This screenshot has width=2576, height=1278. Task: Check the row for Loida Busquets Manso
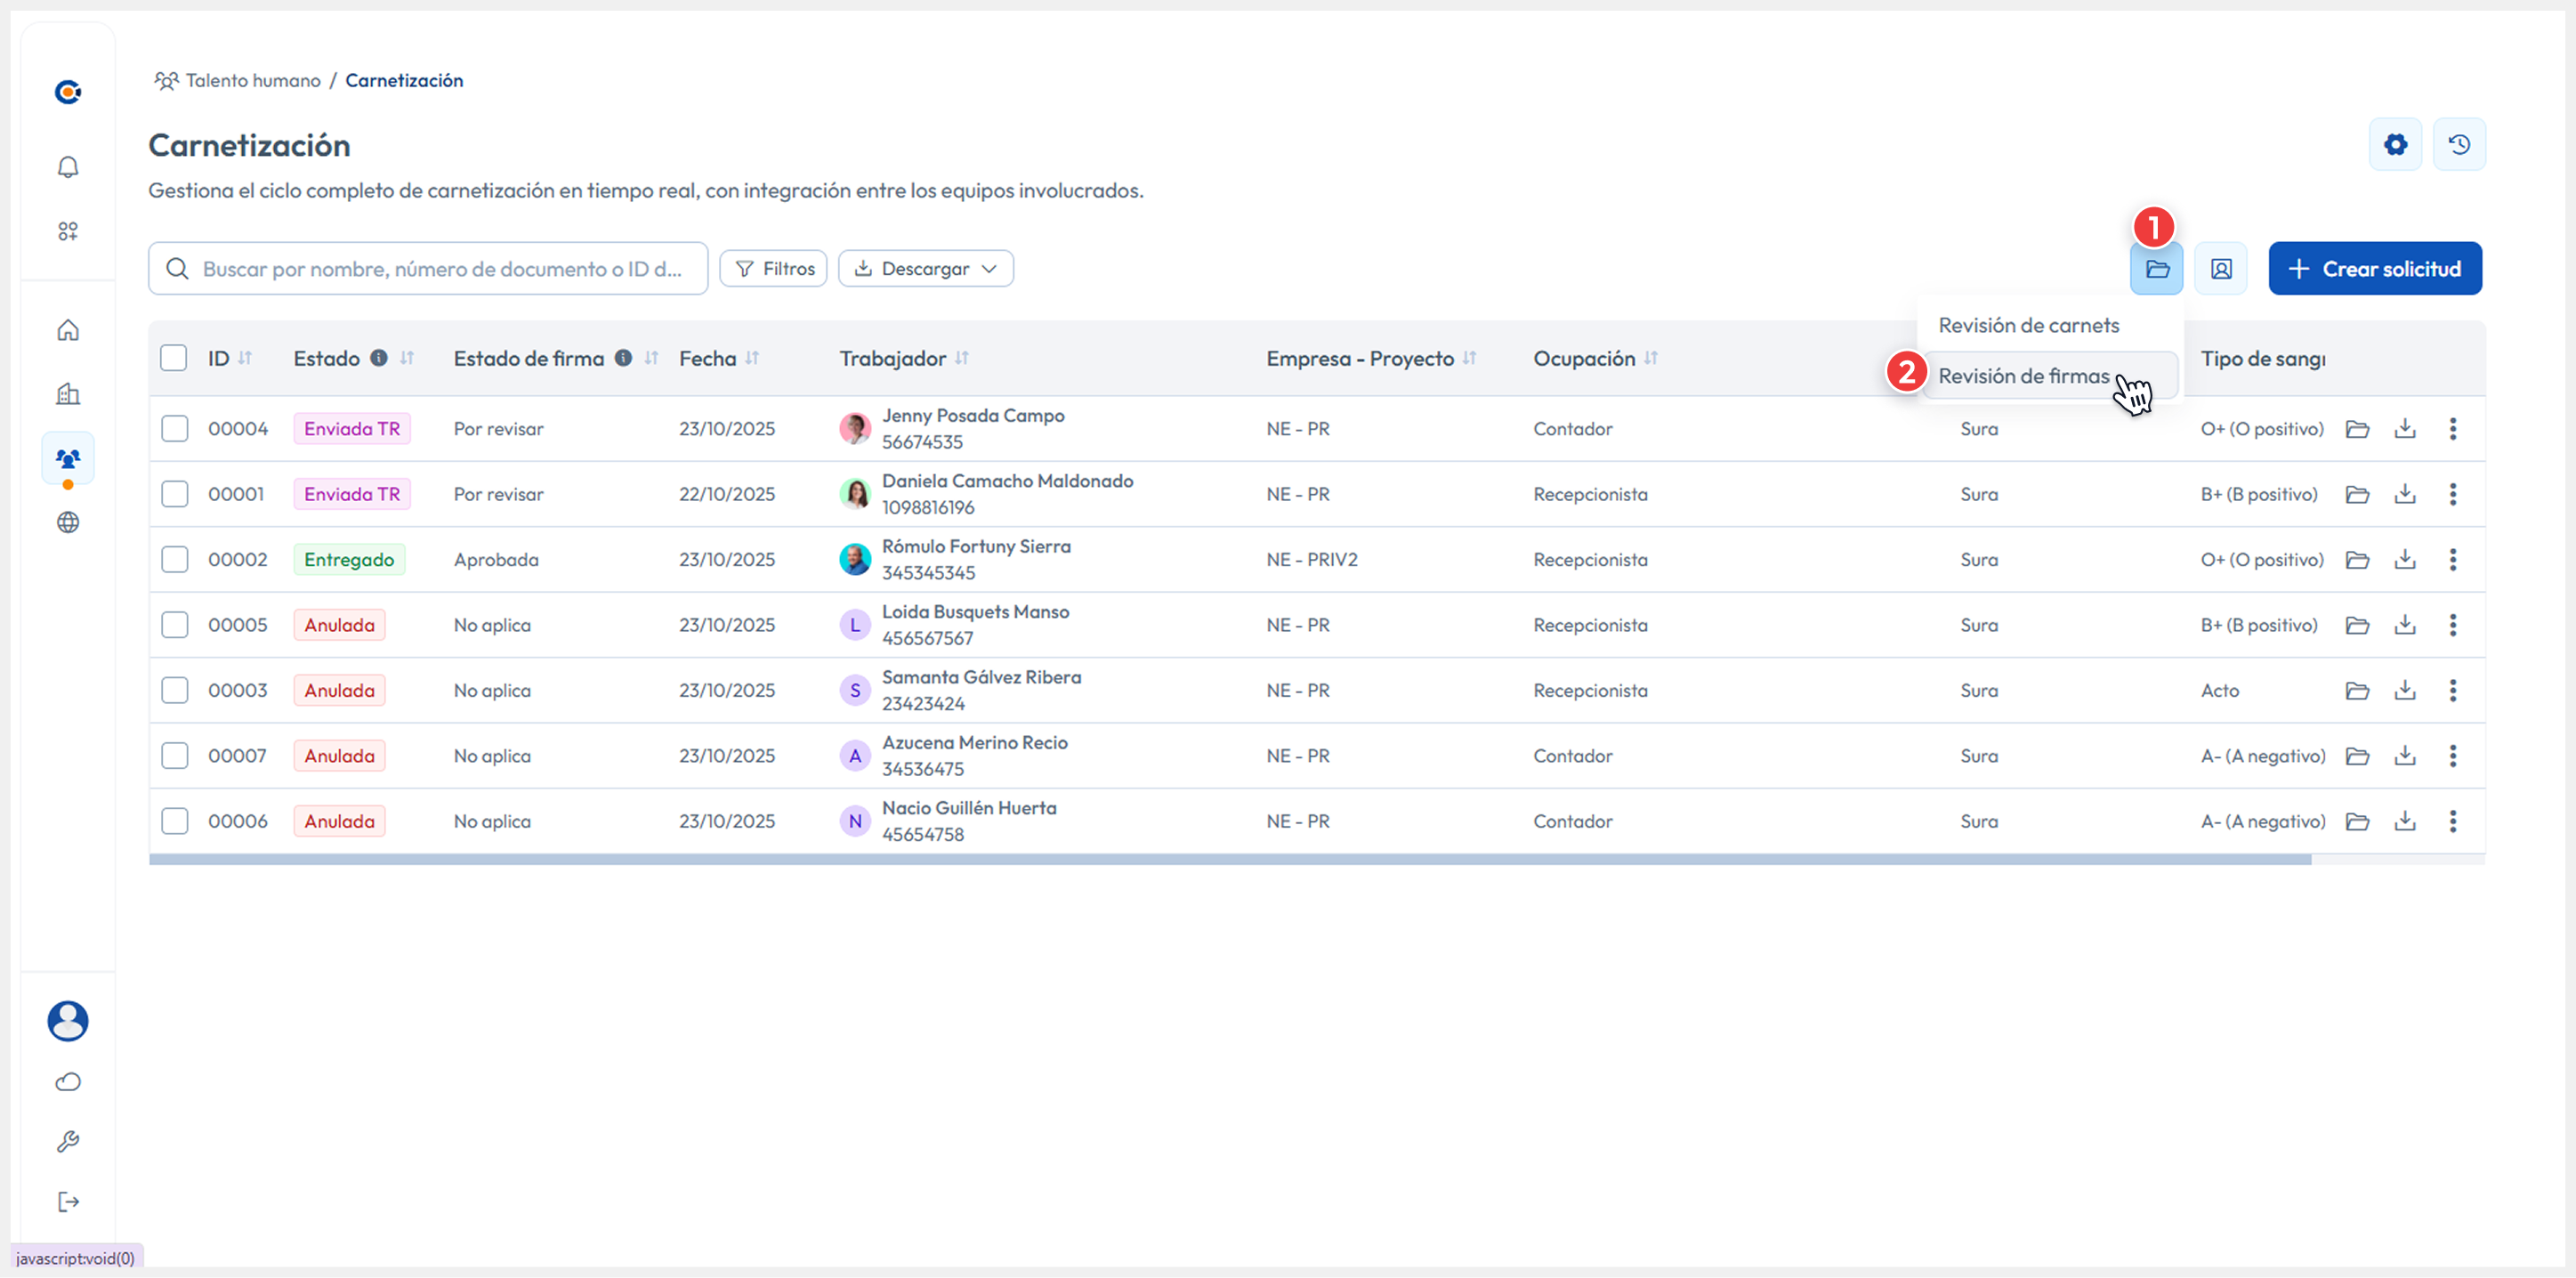click(175, 625)
